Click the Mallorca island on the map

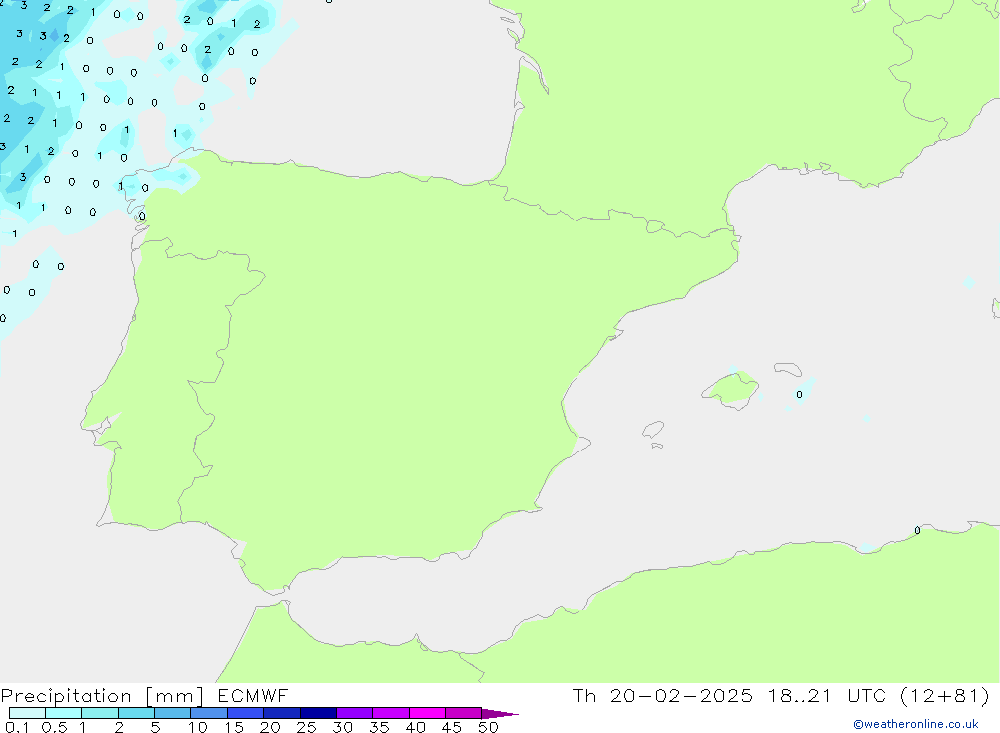(730, 389)
